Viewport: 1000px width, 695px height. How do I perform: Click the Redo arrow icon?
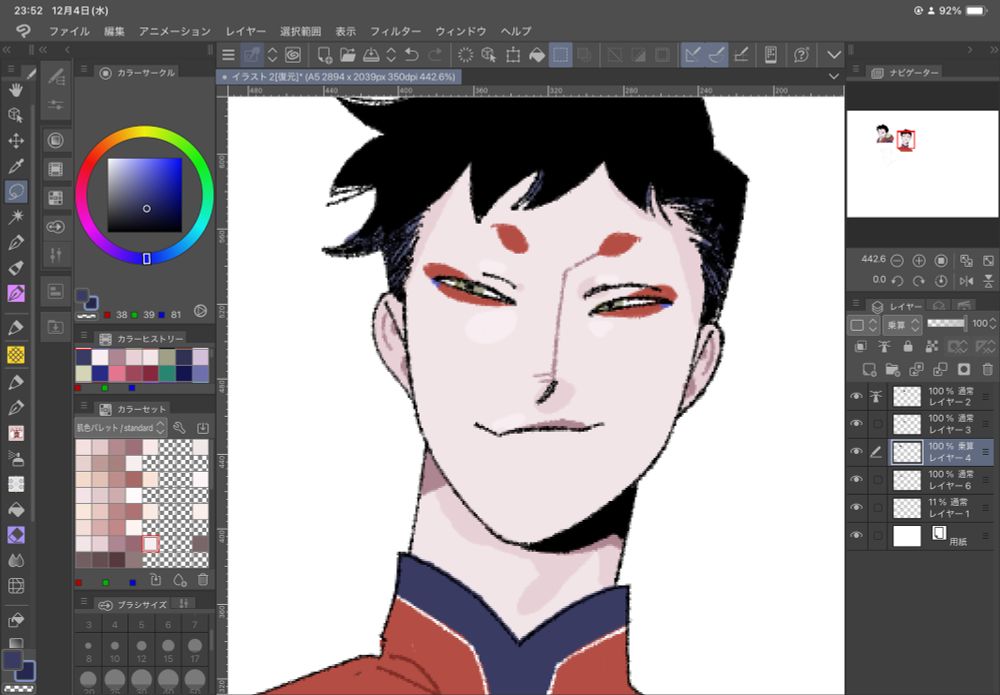435,55
